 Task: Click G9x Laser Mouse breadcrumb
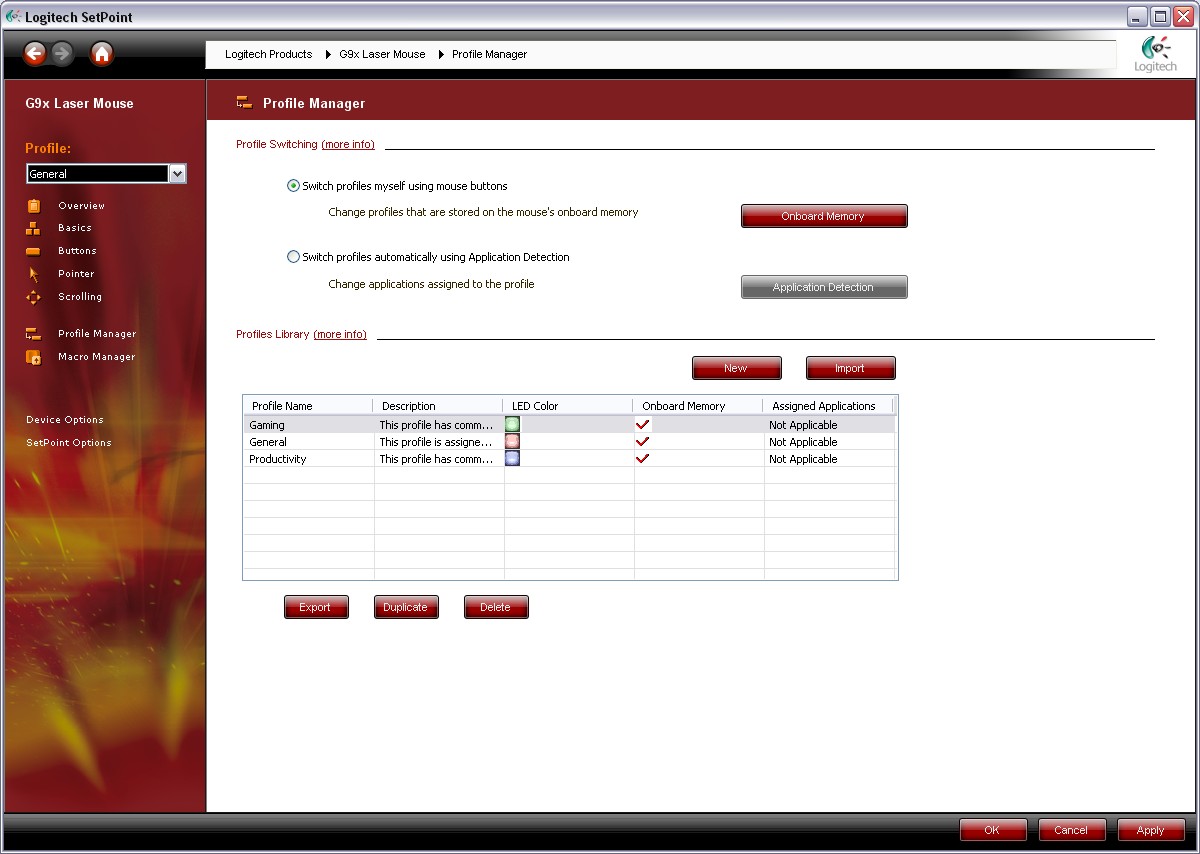(382, 54)
